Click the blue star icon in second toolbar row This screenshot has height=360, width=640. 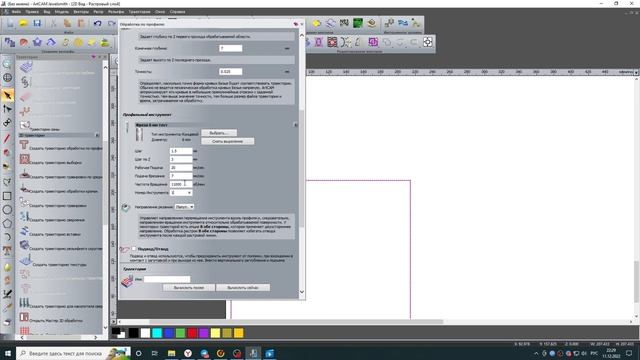point(37,42)
